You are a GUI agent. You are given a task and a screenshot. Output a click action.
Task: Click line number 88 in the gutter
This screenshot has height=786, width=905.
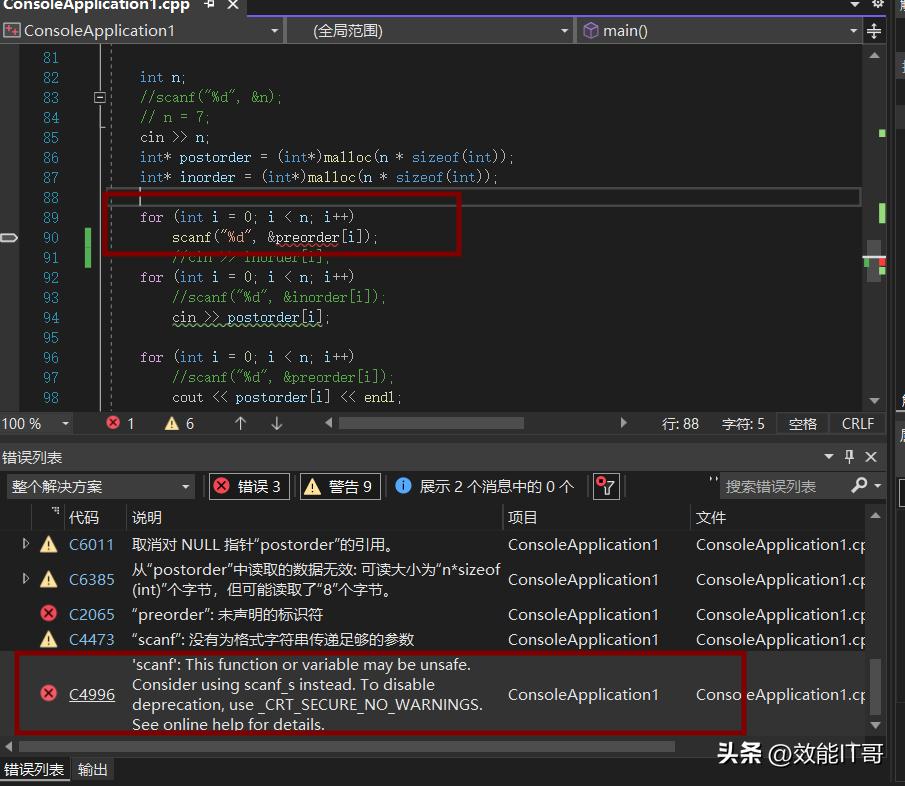tap(51, 198)
